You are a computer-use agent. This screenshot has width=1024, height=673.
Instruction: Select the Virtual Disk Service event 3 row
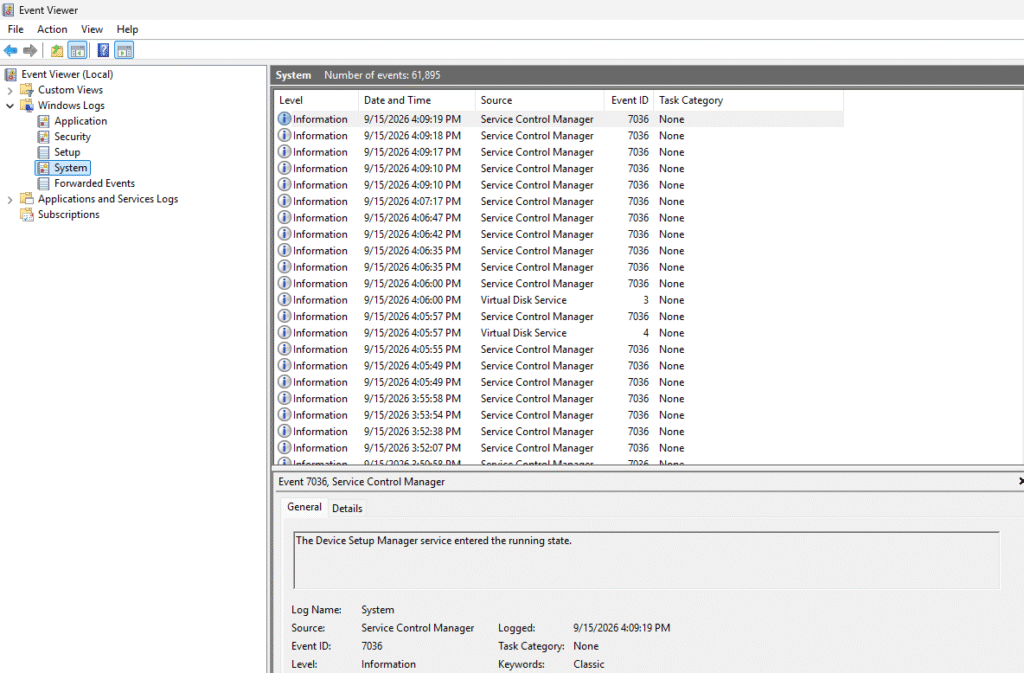pyautogui.click(x=559, y=300)
